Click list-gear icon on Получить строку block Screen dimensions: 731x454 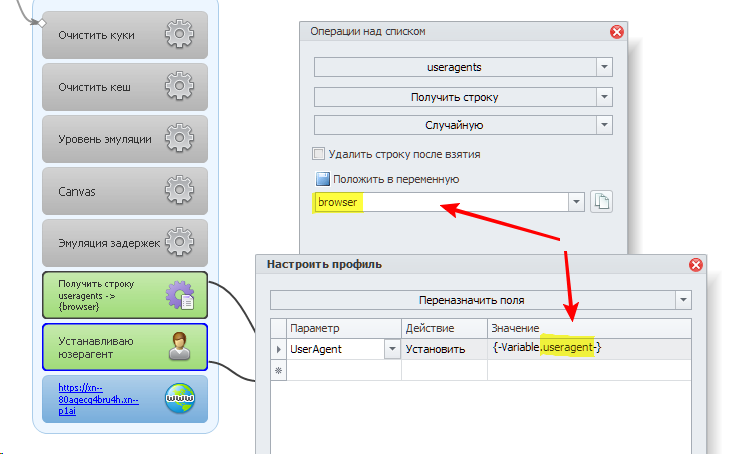[180, 295]
